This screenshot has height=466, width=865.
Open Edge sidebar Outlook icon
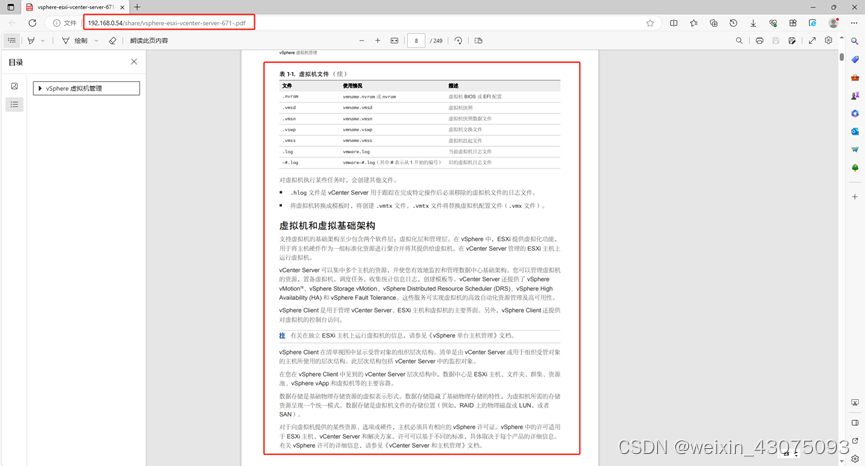coord(855,131)
